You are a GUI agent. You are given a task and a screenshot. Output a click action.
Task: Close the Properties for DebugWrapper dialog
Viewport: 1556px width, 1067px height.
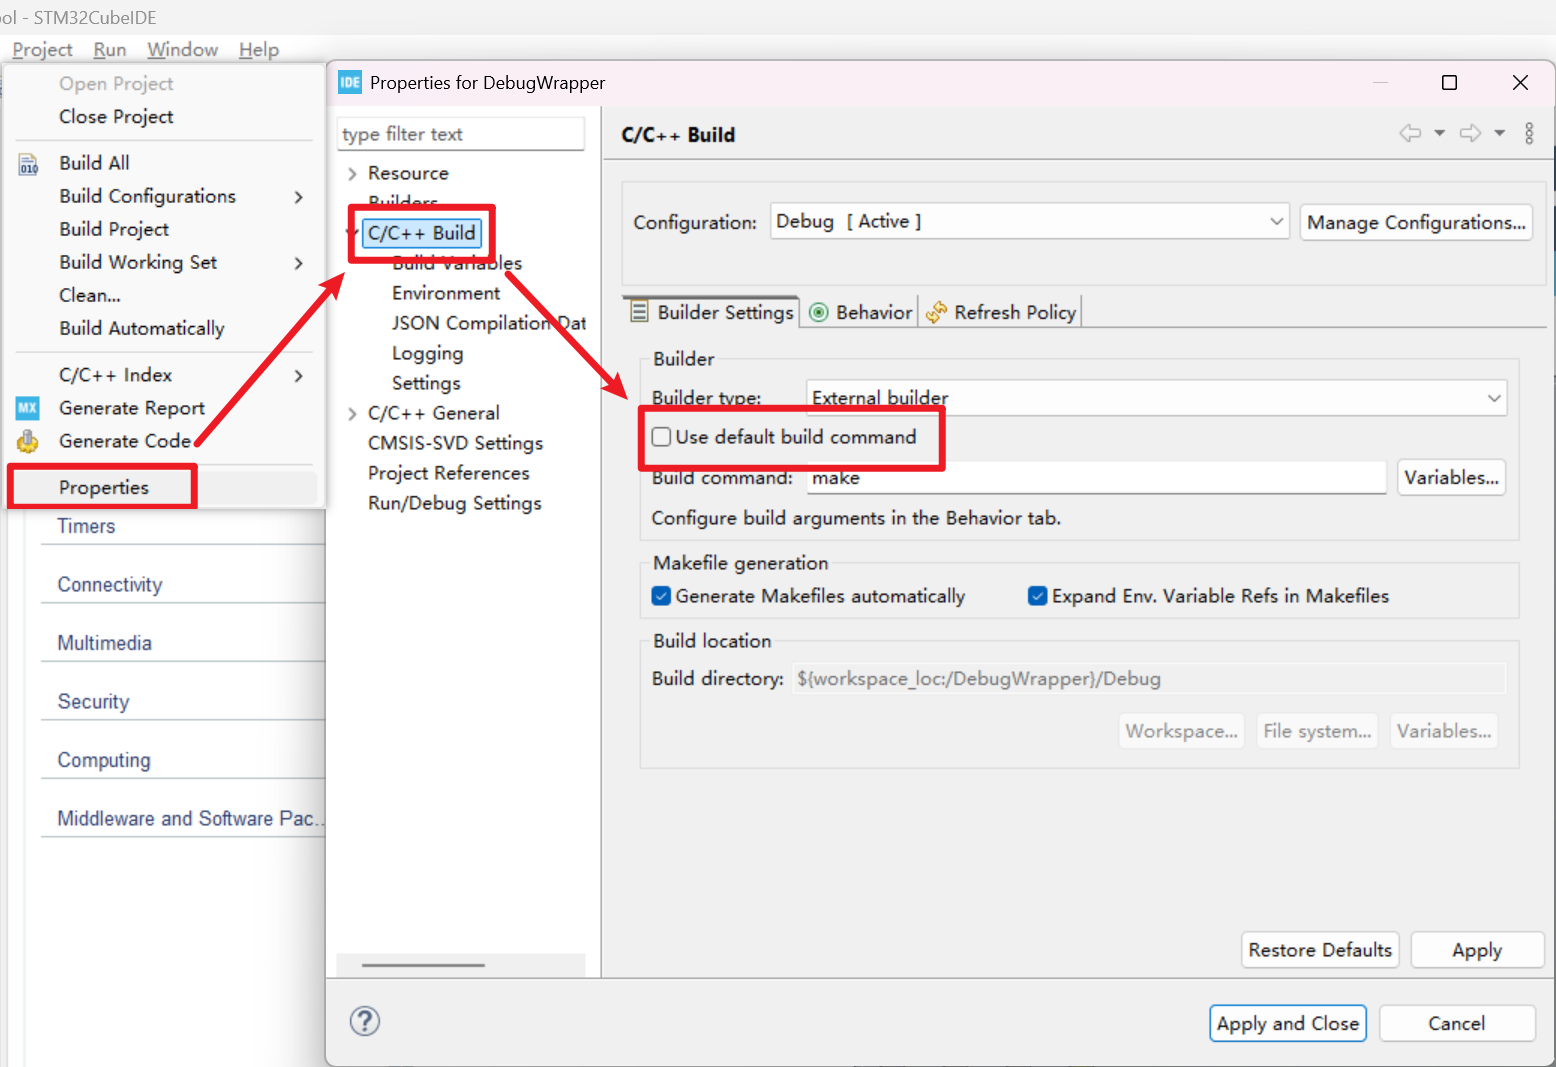1520,82
